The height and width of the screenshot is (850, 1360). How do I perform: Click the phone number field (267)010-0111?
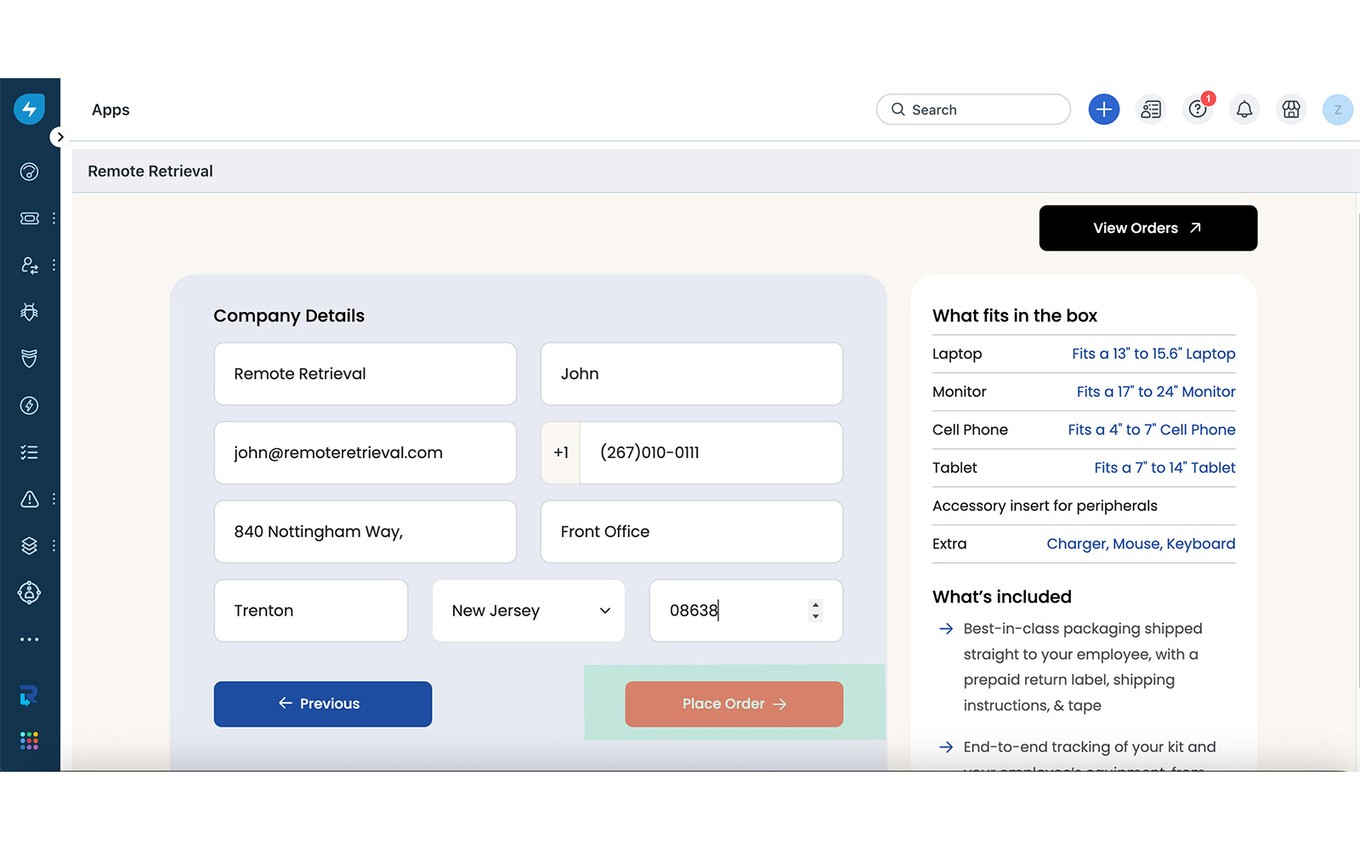(x=711, y=453)
